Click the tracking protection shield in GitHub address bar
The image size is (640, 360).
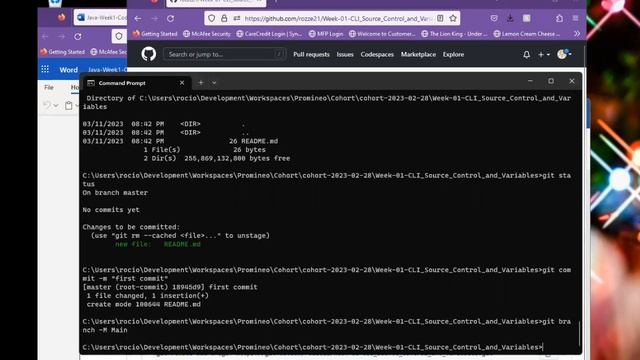[x=211, y=18]
